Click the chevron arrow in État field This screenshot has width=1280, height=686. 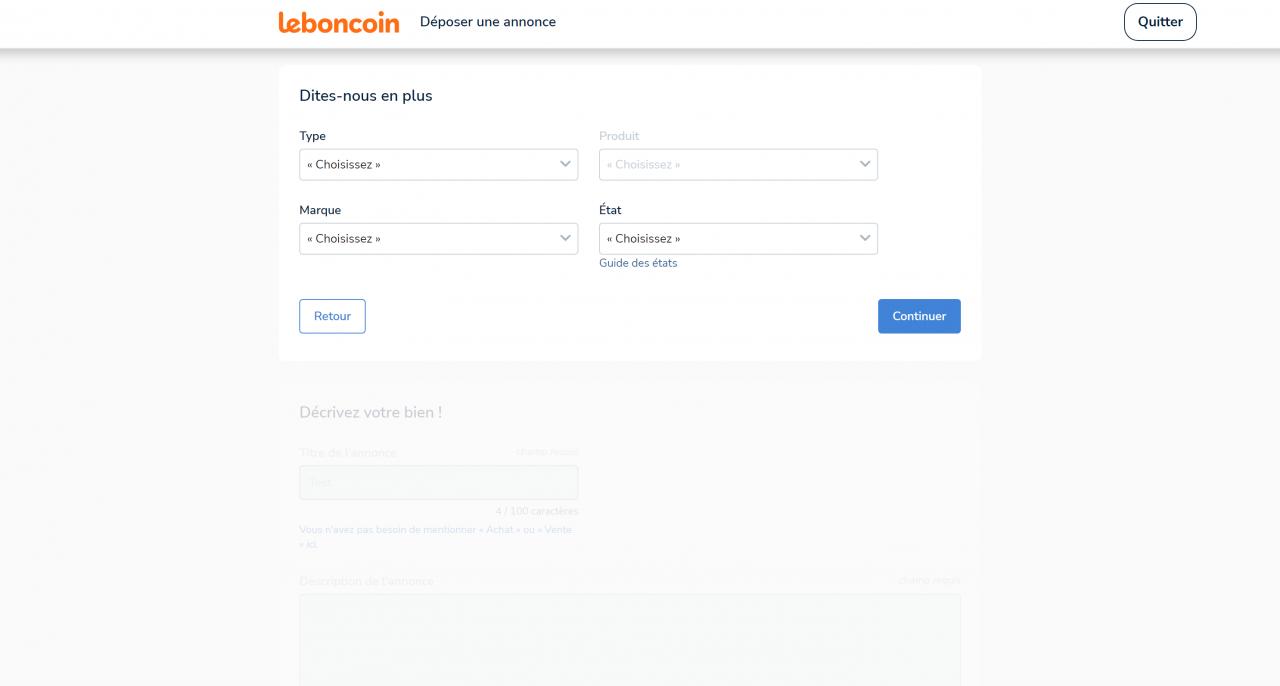coord(865,238)
